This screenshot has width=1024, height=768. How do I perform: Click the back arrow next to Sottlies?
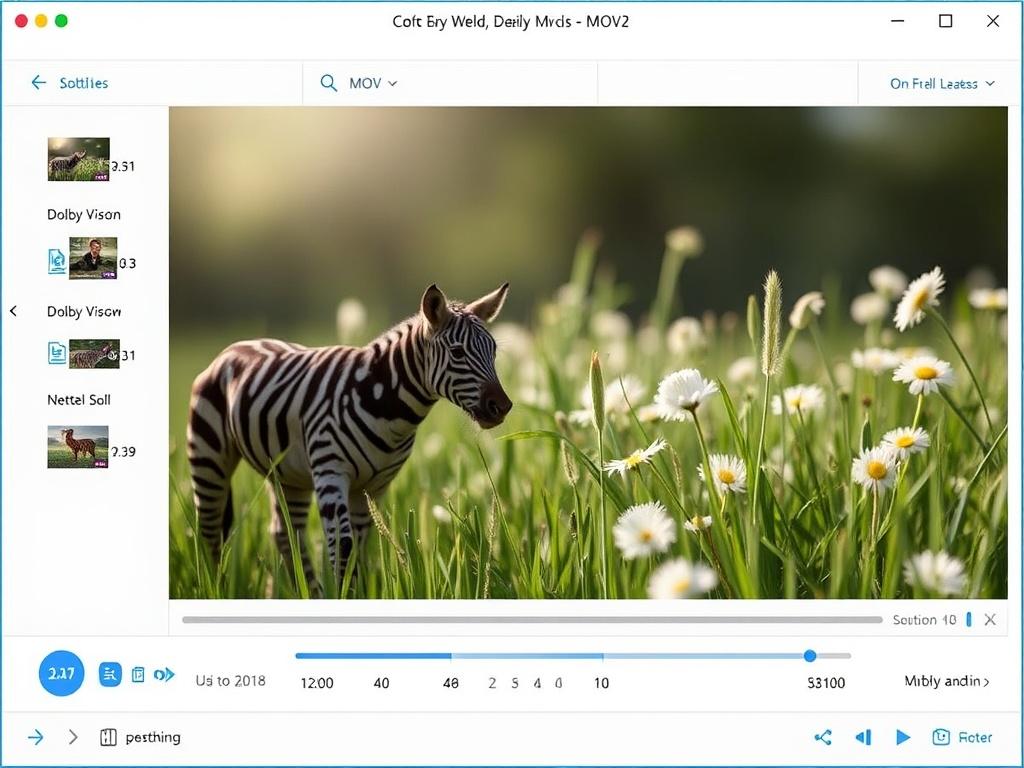(x=39, y=83)
